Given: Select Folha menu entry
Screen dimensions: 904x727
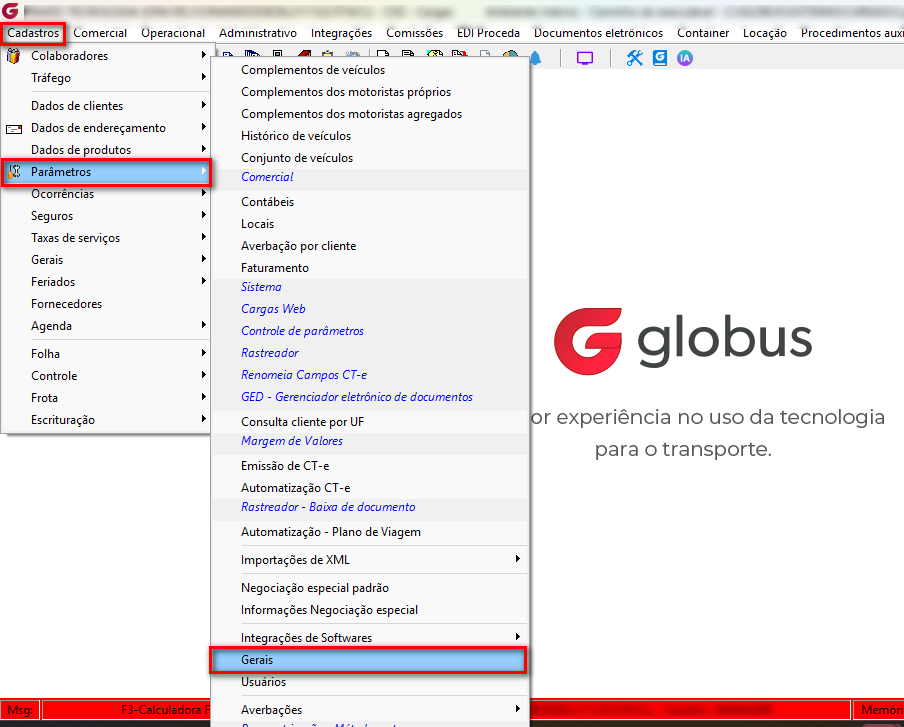Looking at the screenshot, I should tap(106, 353).
